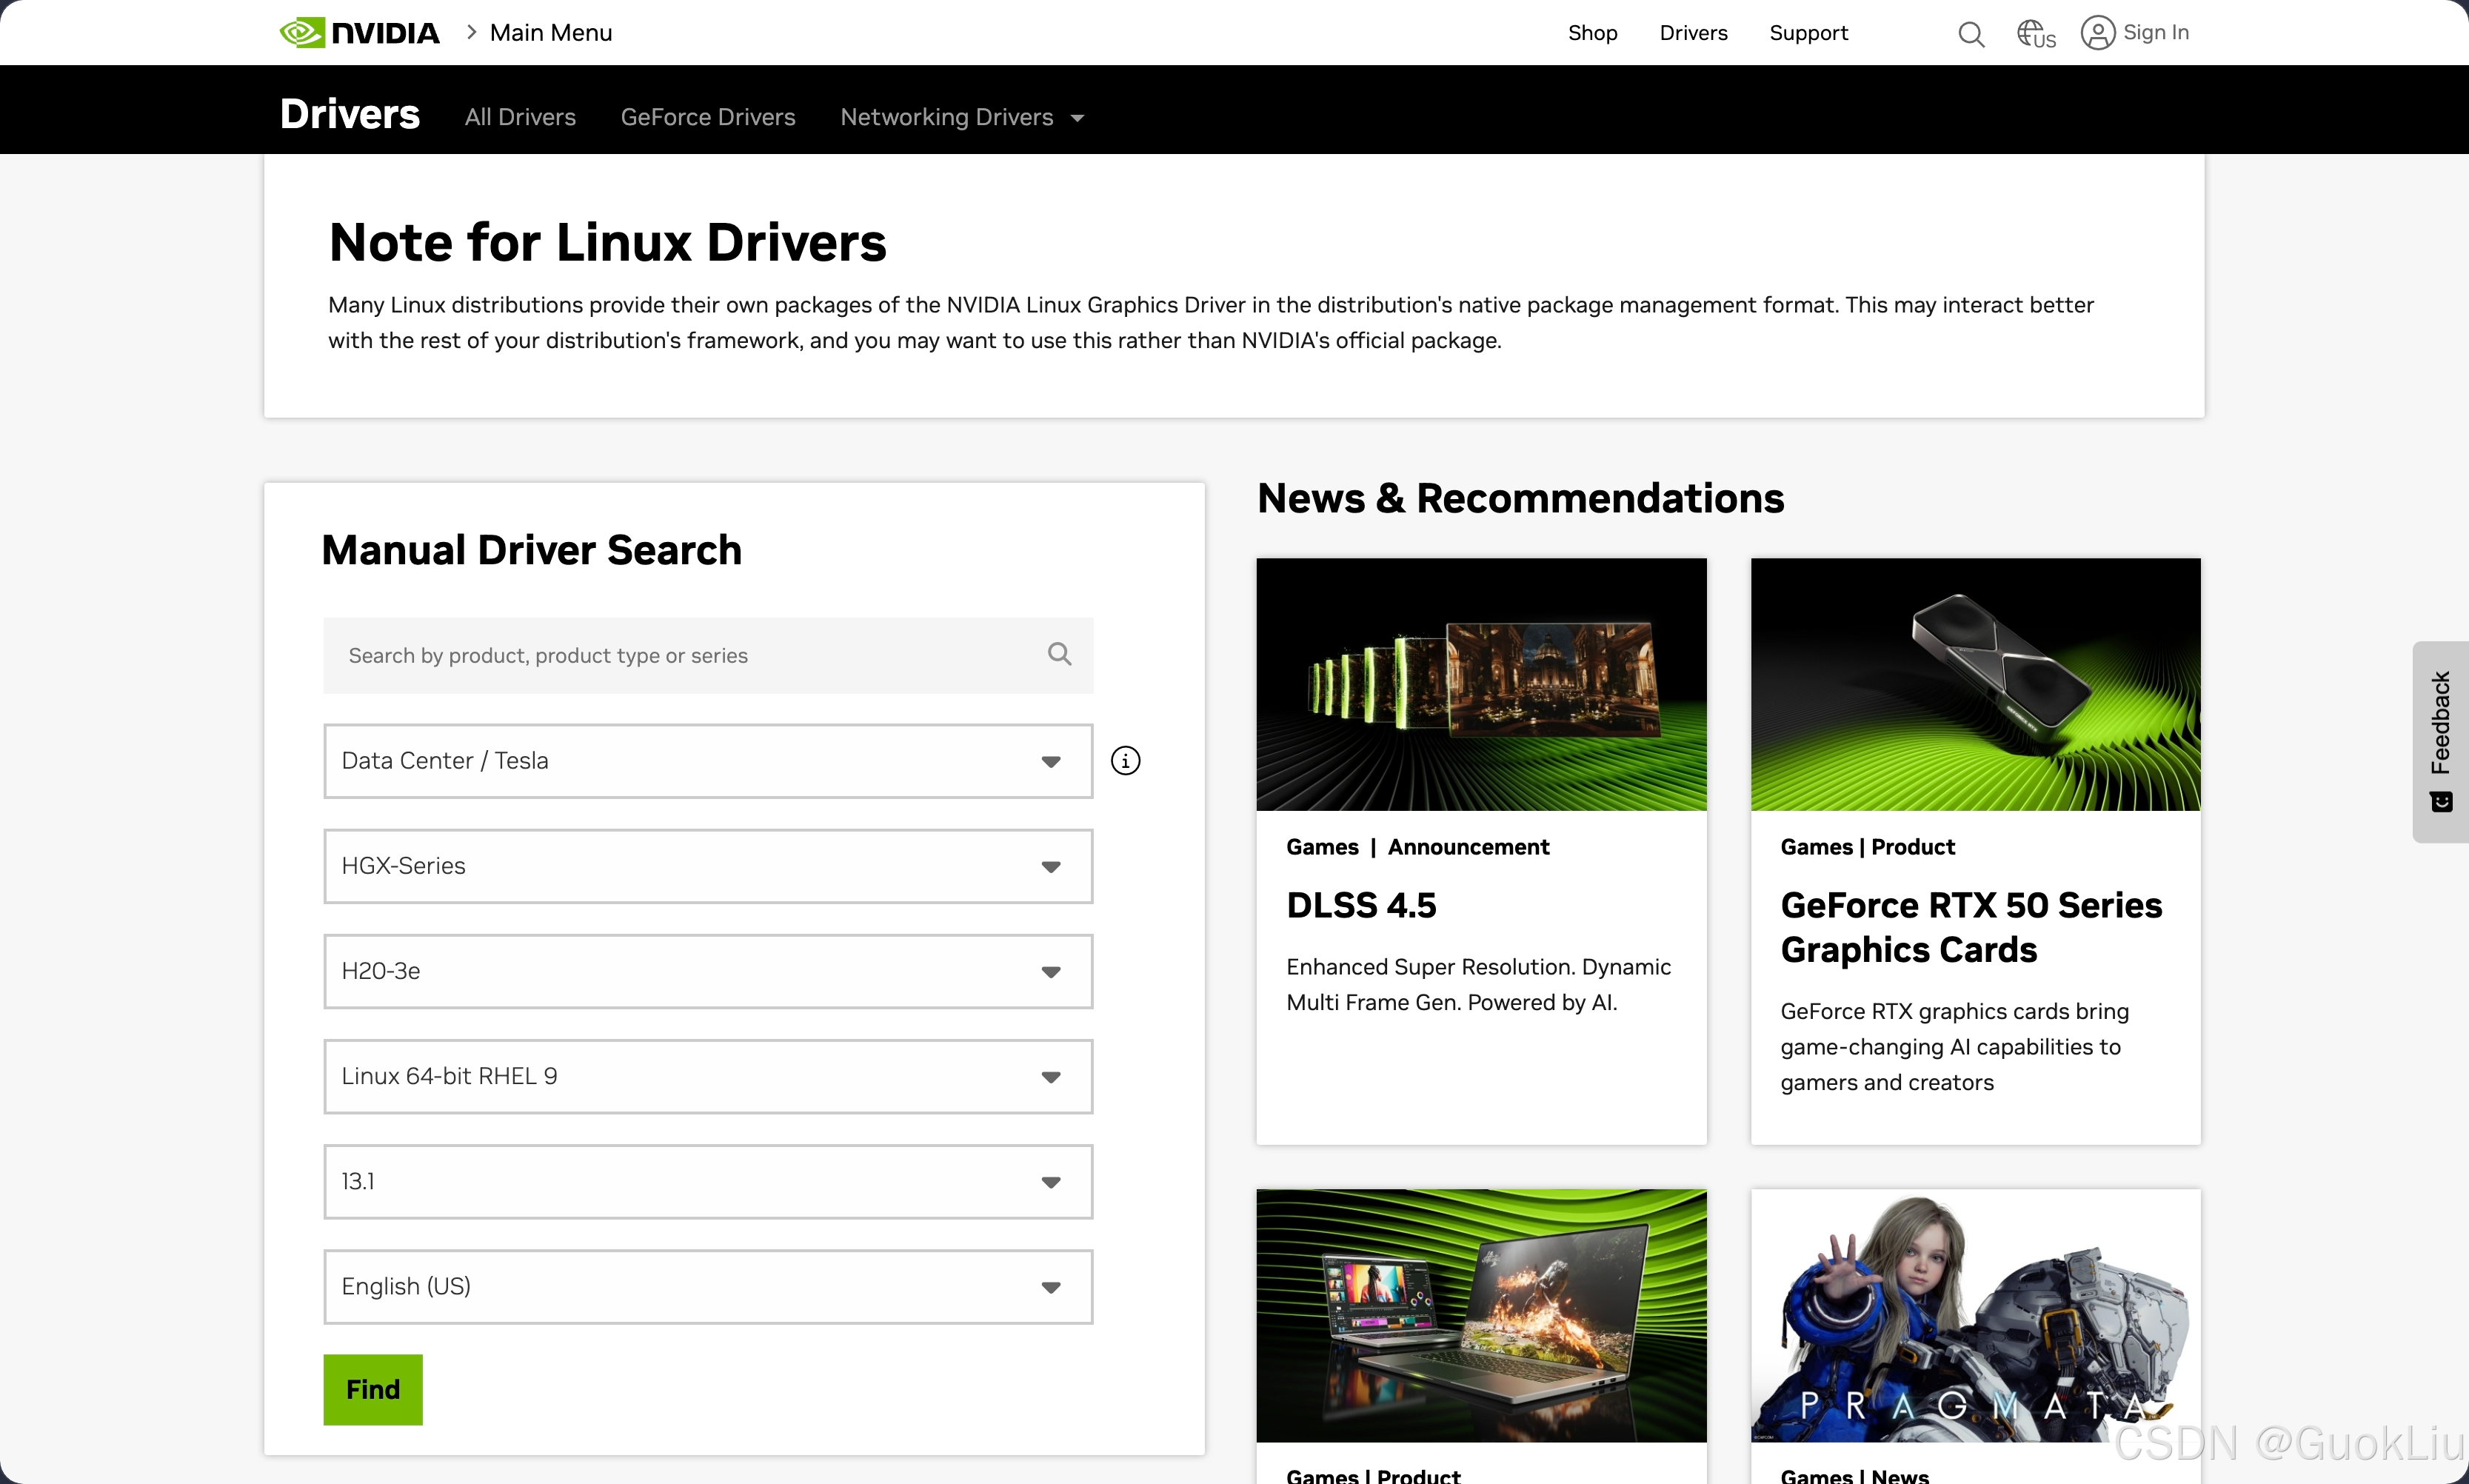Screen dimensions: 2469x1484
Task: Expand the English (US) language dropdown
Action: (x=708, y=1286)
